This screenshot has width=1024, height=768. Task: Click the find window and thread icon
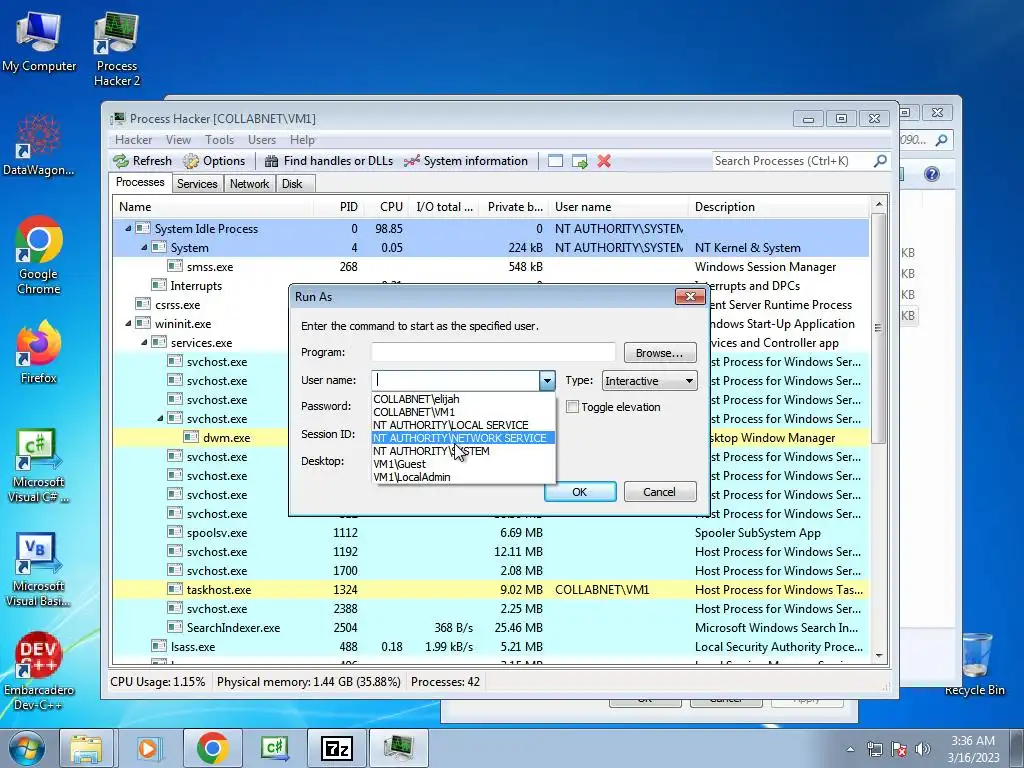[579, 161]
